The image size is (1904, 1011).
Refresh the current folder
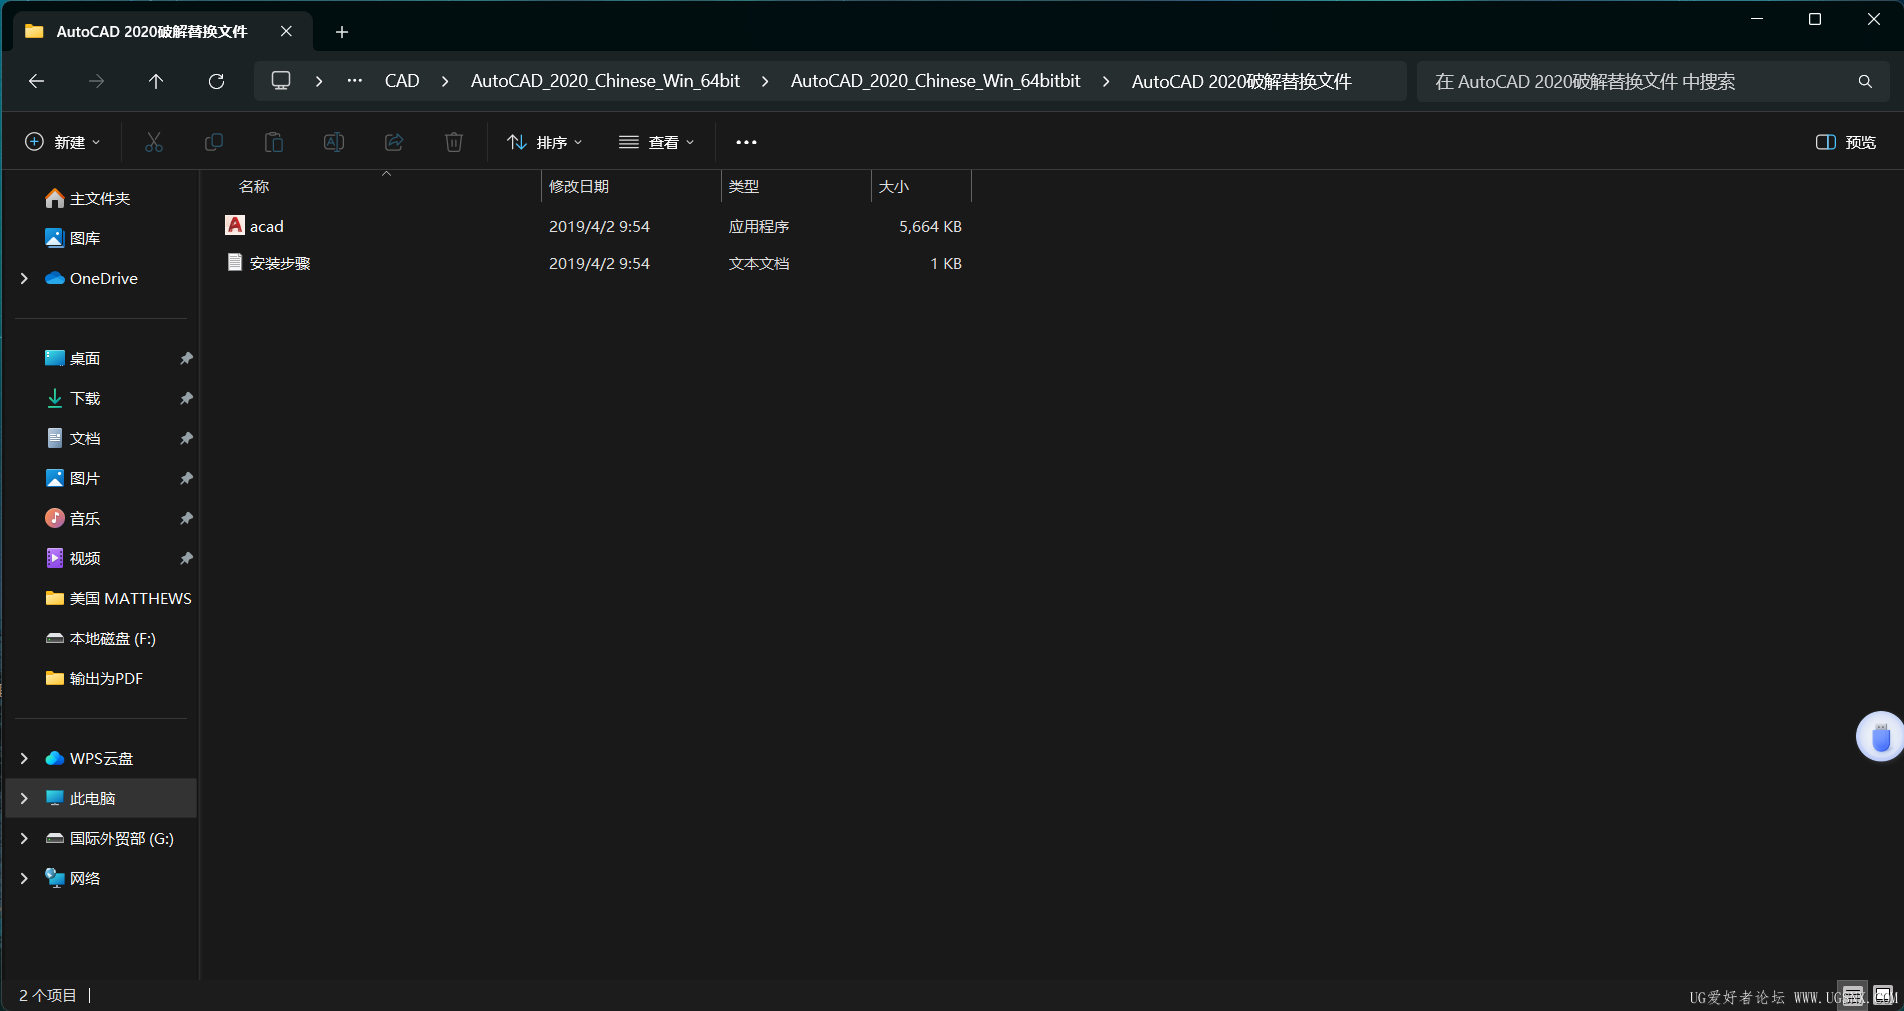[x=216, y=81]
